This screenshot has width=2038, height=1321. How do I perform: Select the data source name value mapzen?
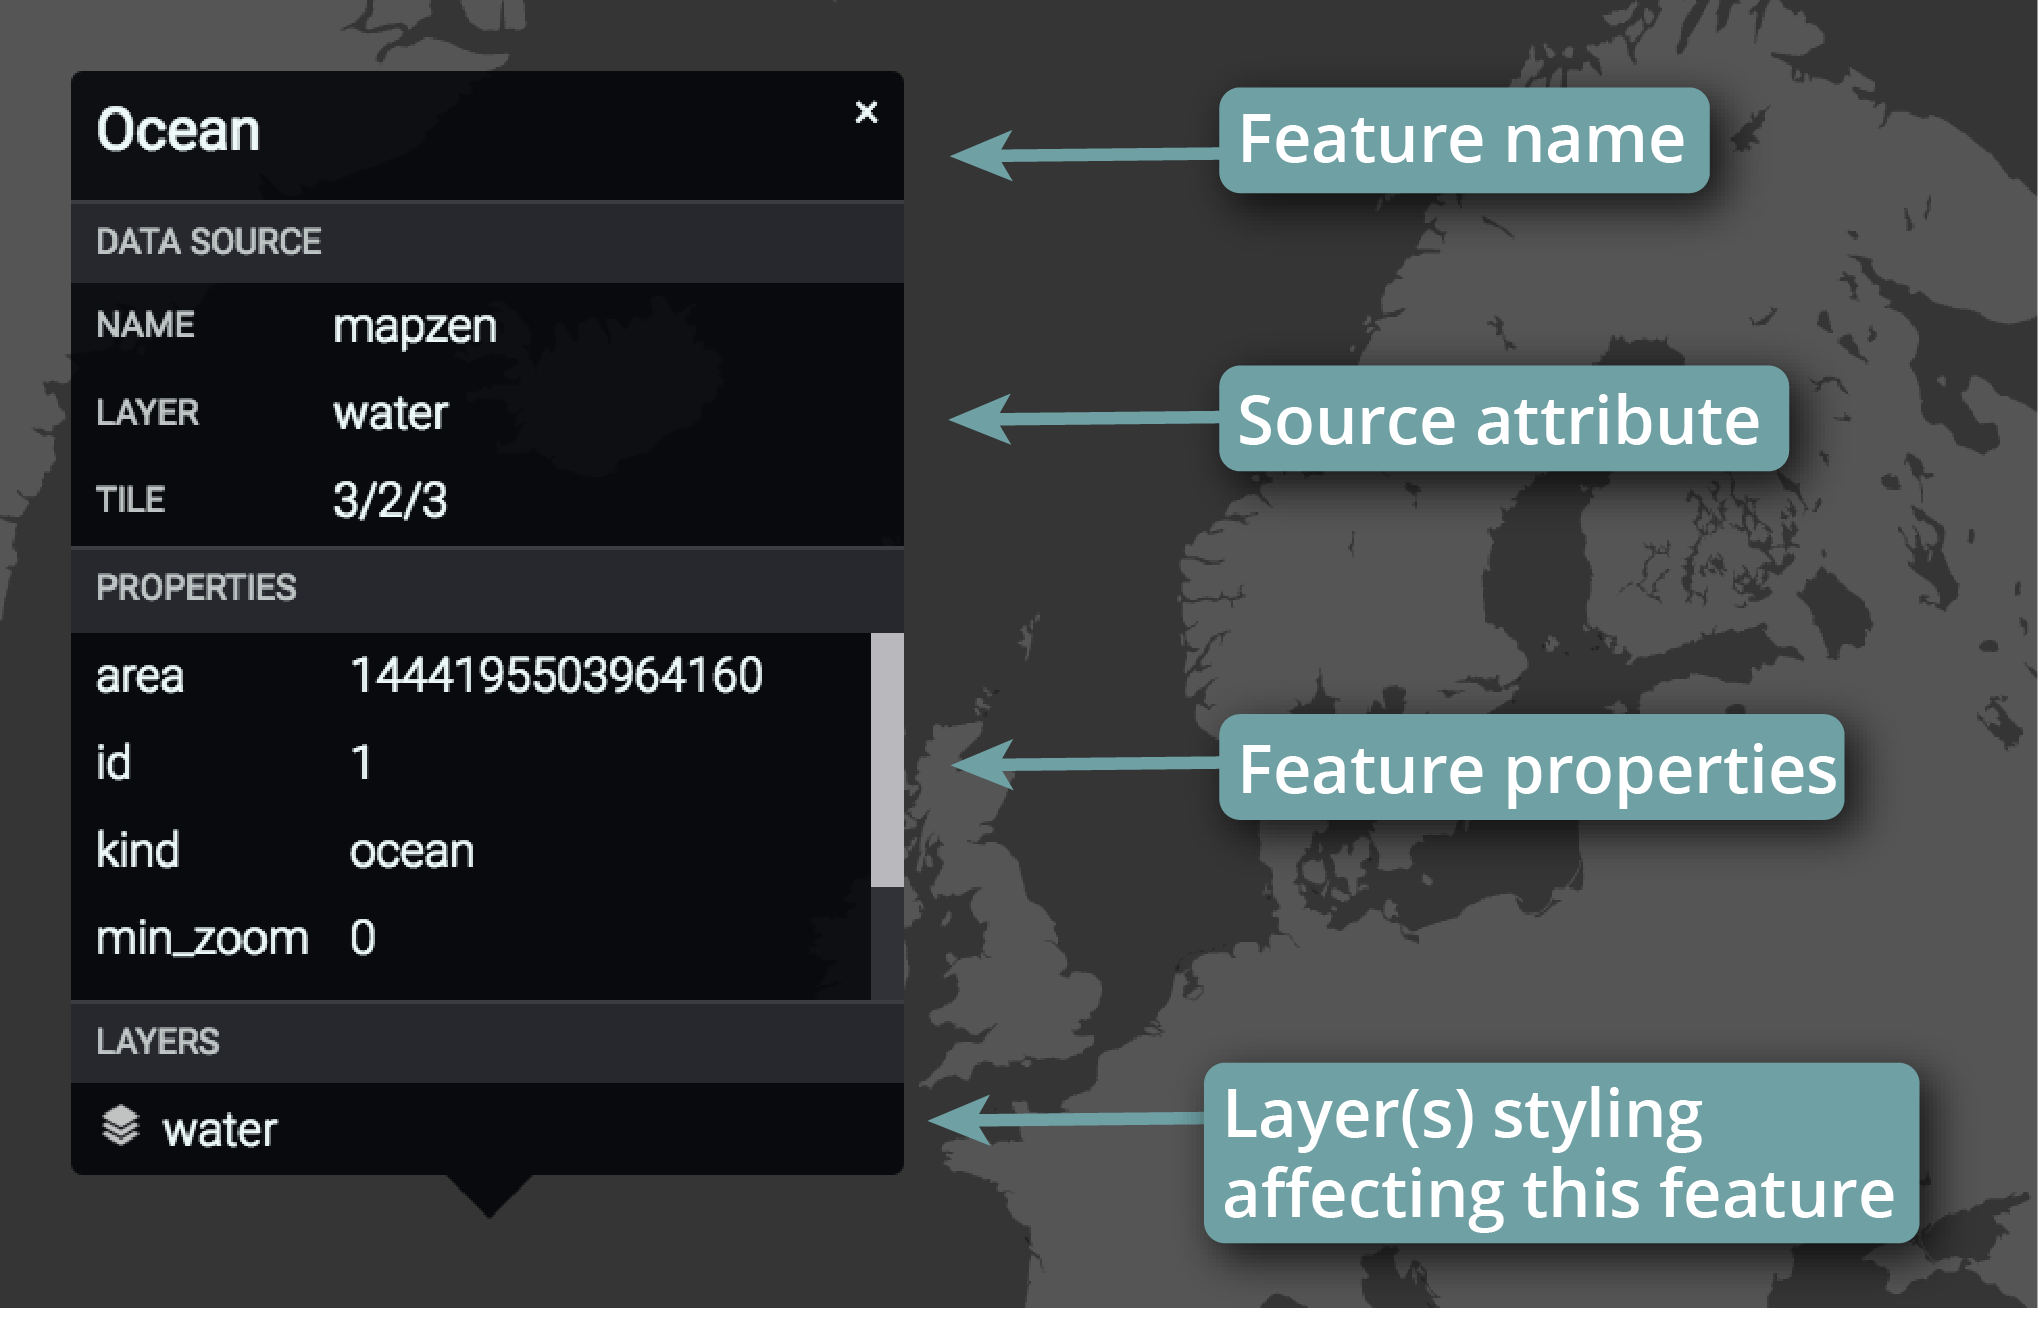click(x=415, y=327)
